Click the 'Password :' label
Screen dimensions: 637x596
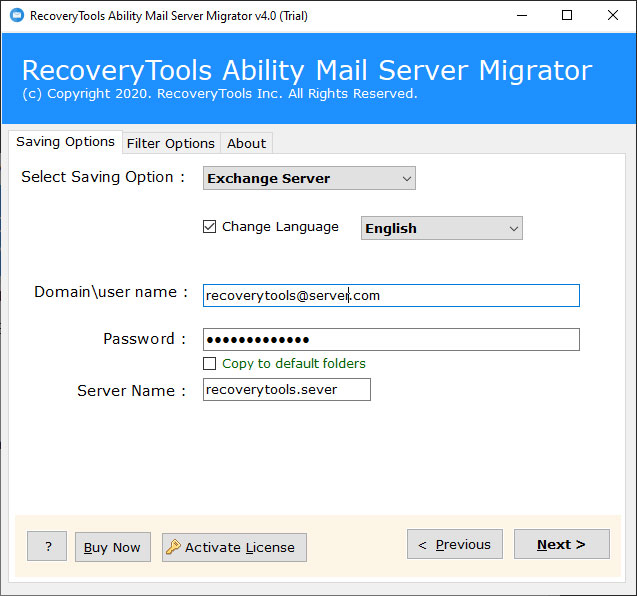point(145,338)
